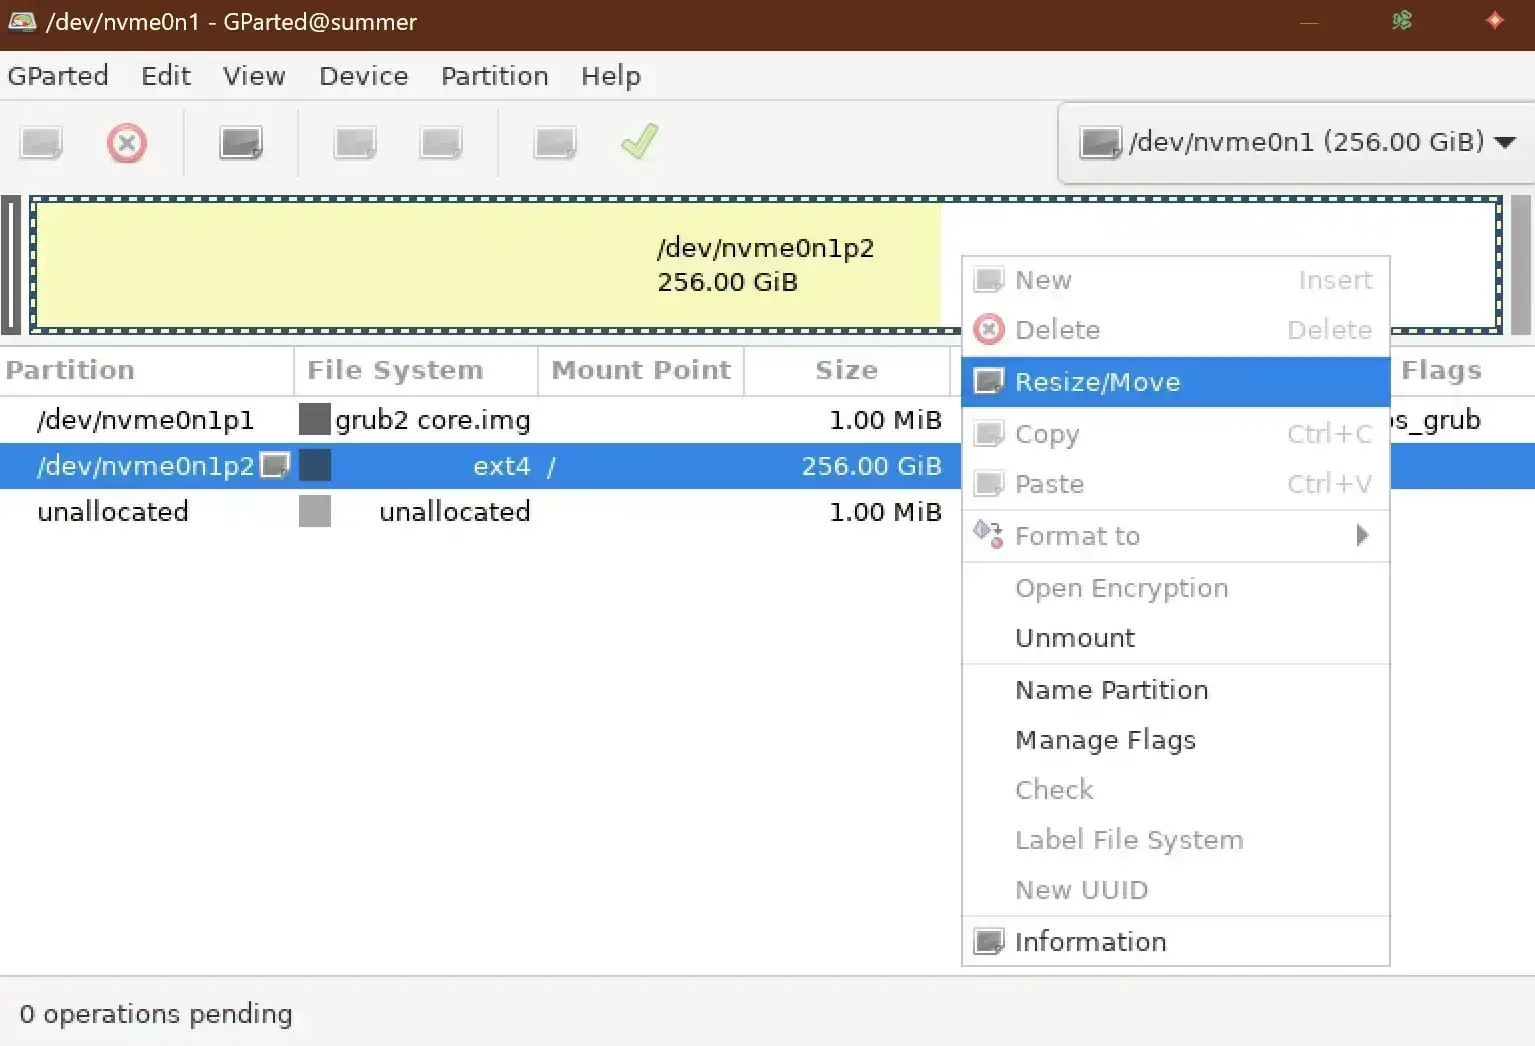
Task: Click the Resize/Move icon in the context menu
Action: [x=989, y=382]
